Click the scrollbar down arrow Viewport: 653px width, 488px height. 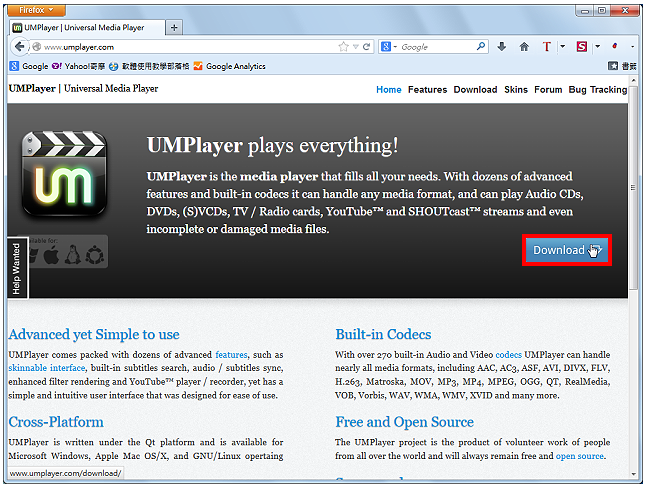coord(633,473)
